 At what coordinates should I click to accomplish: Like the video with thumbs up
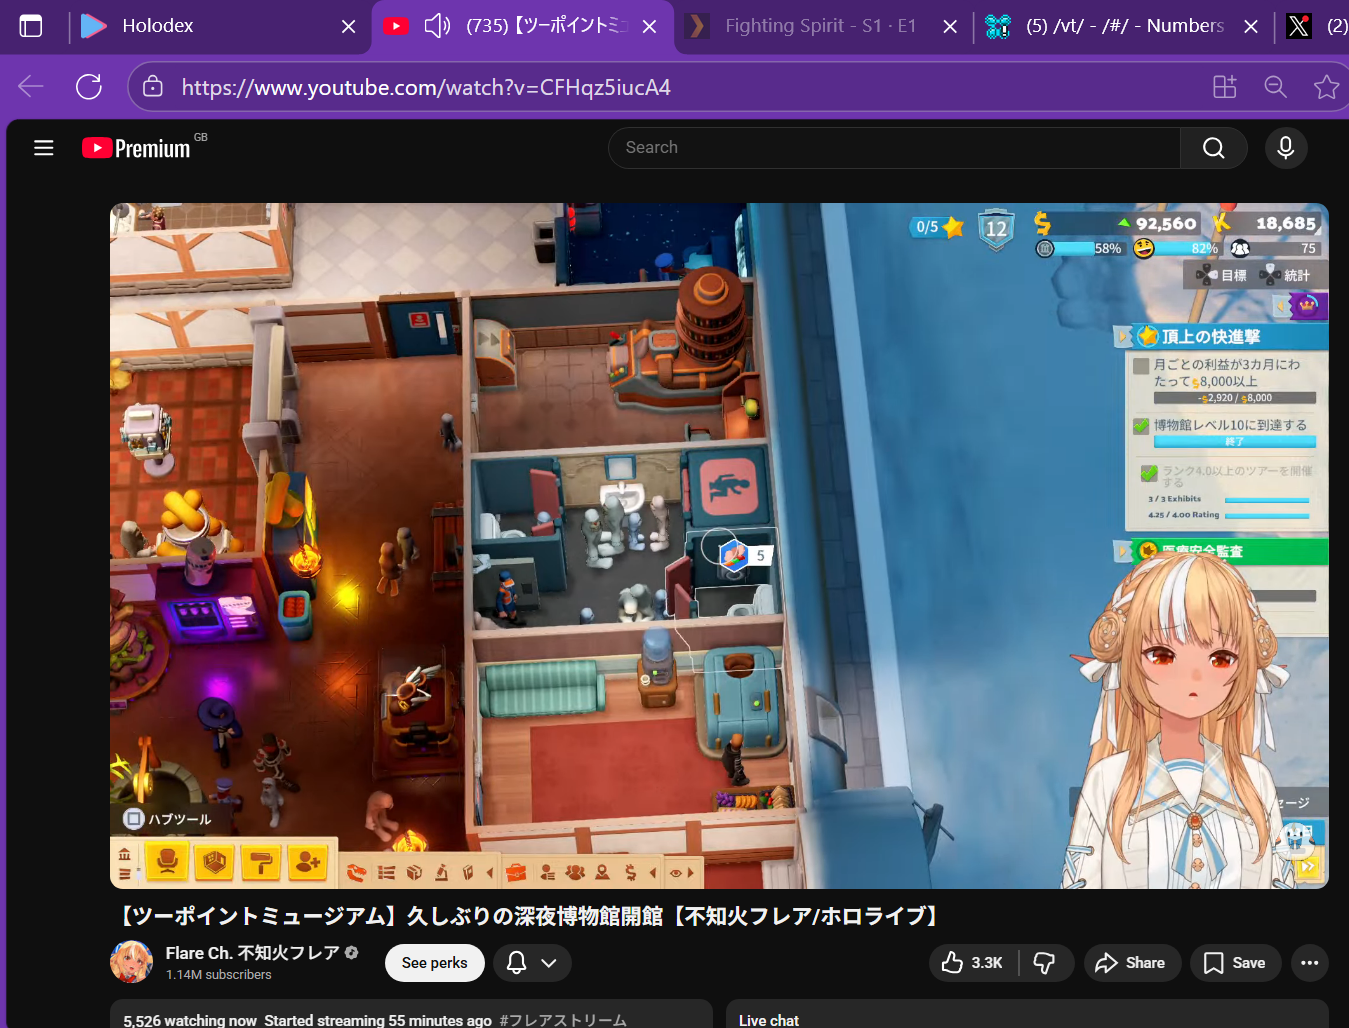click(x=972, y=963)
